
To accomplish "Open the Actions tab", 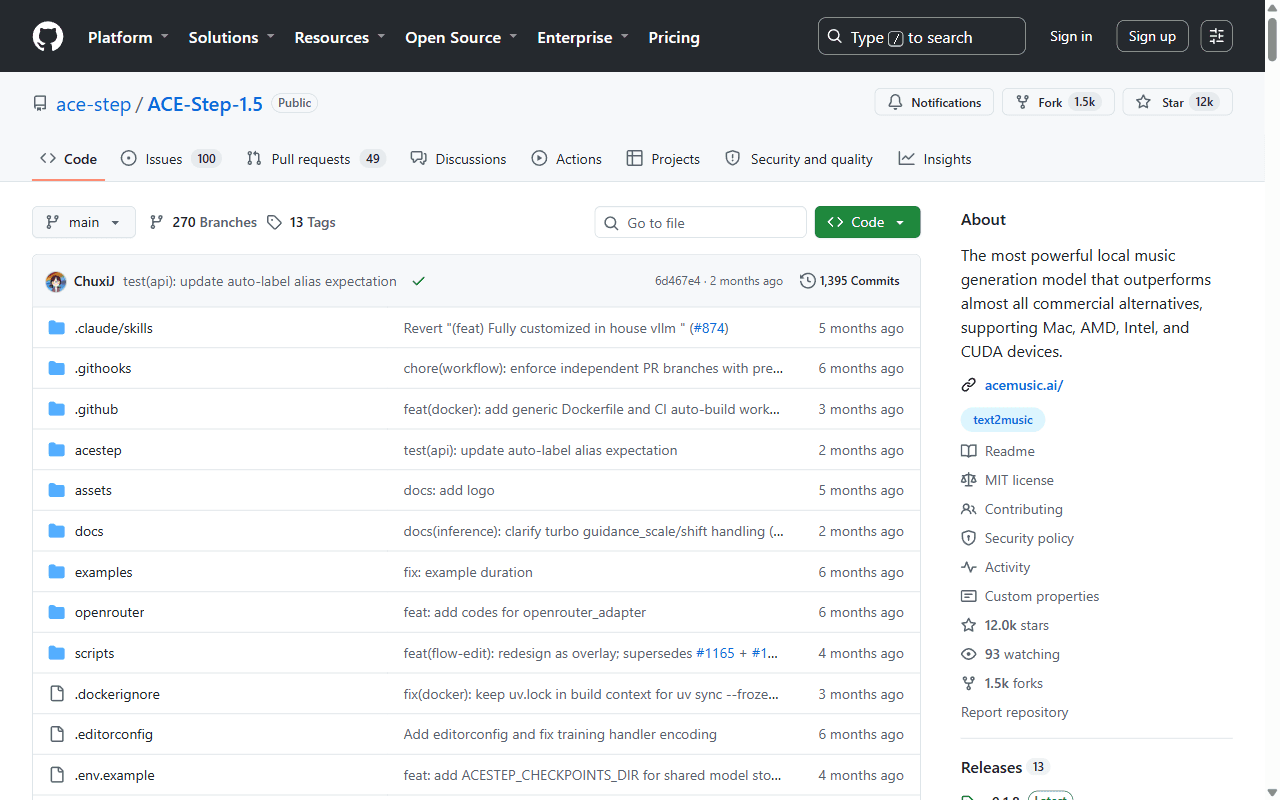I will tap(566, 159).
